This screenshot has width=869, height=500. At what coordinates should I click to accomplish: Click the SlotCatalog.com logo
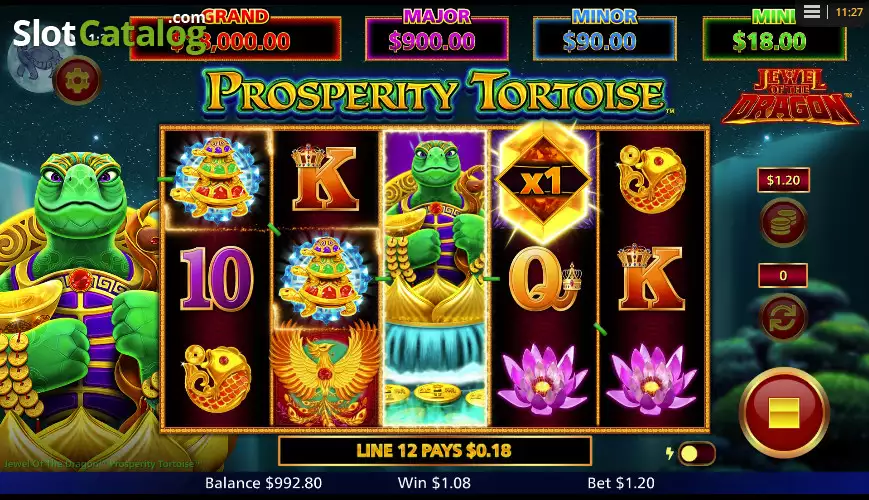coord(110,31)
